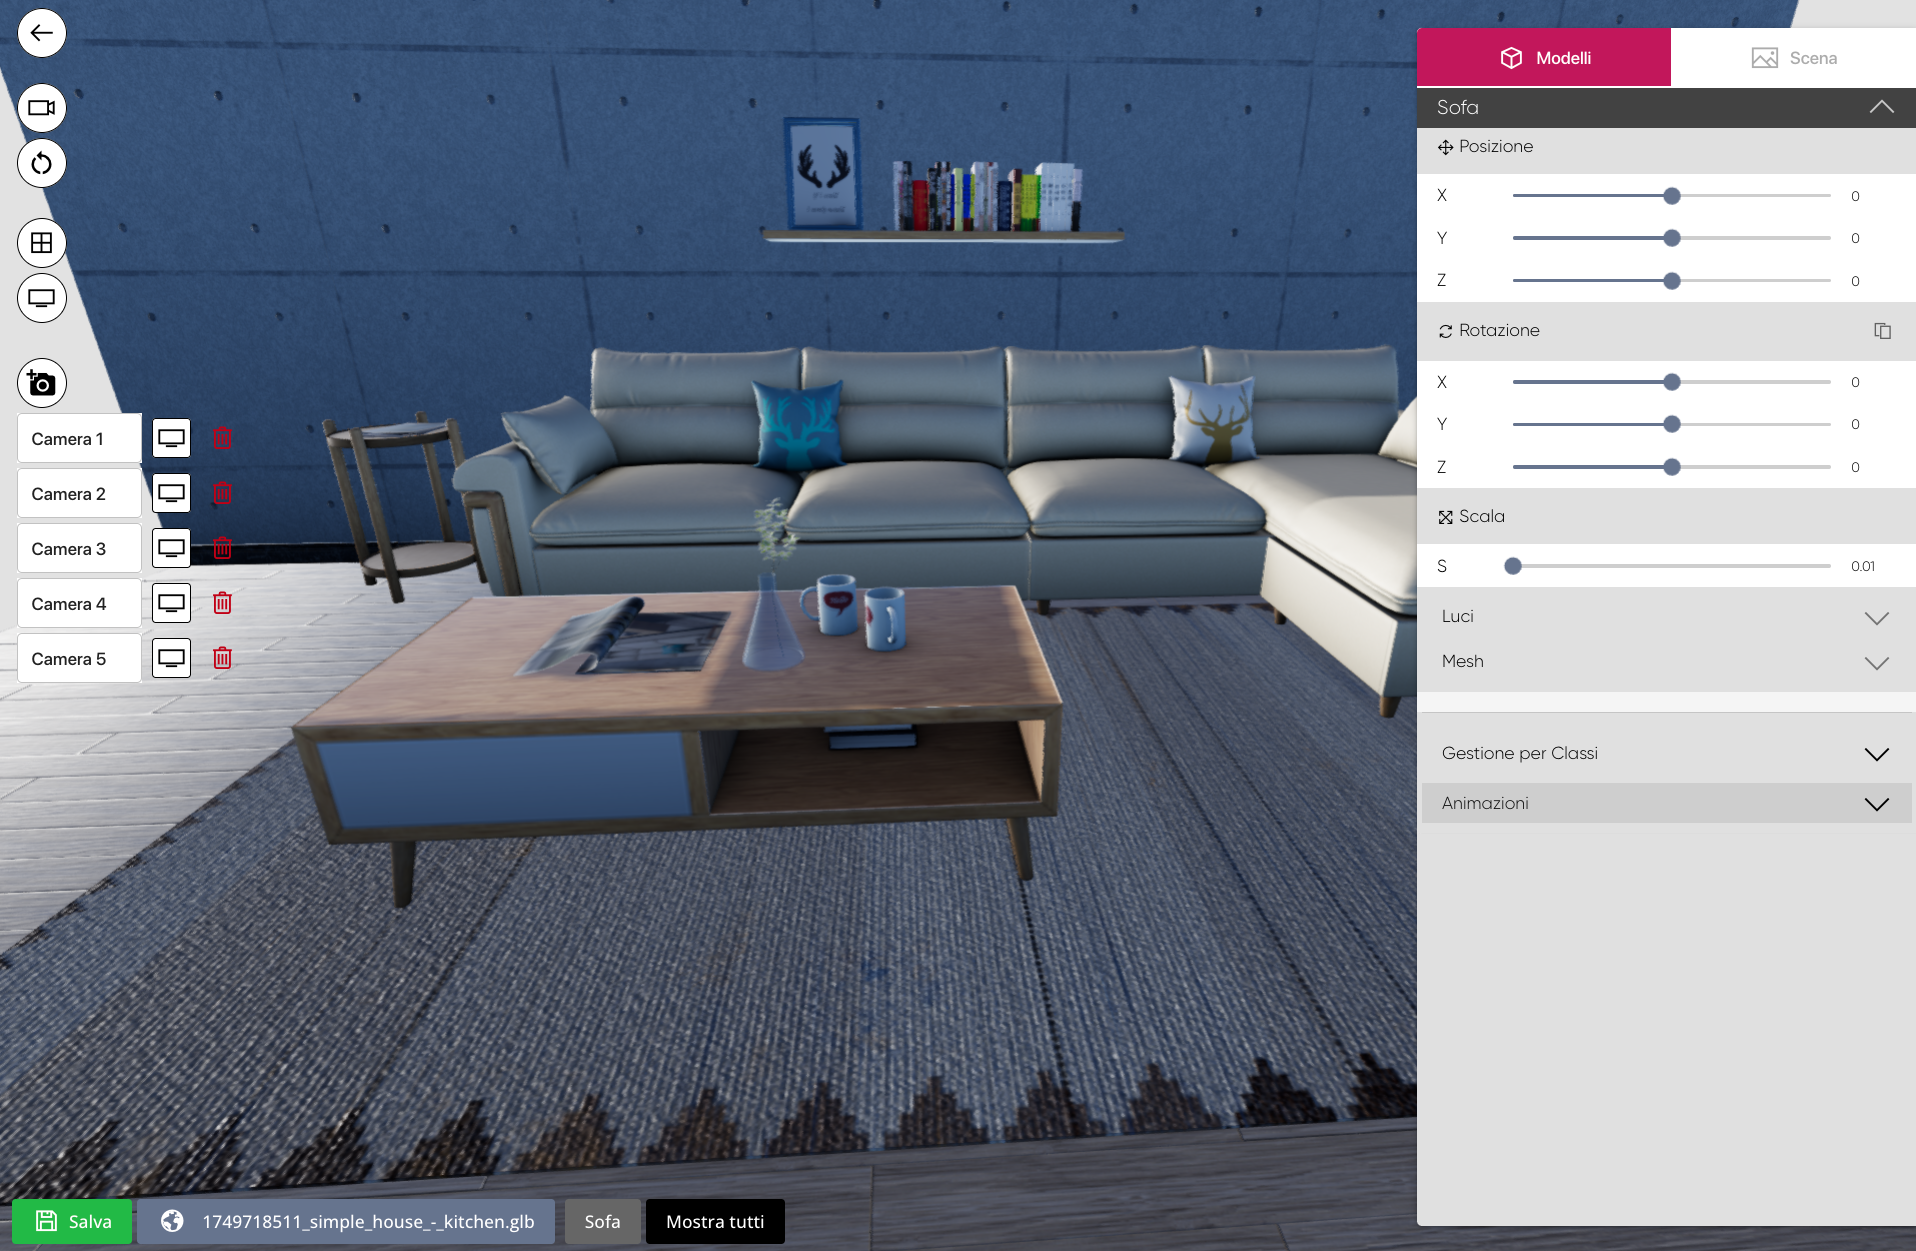Expand the Mesh section
The width and height of the screenshot is (1916, 1251).
[1876, 662]
